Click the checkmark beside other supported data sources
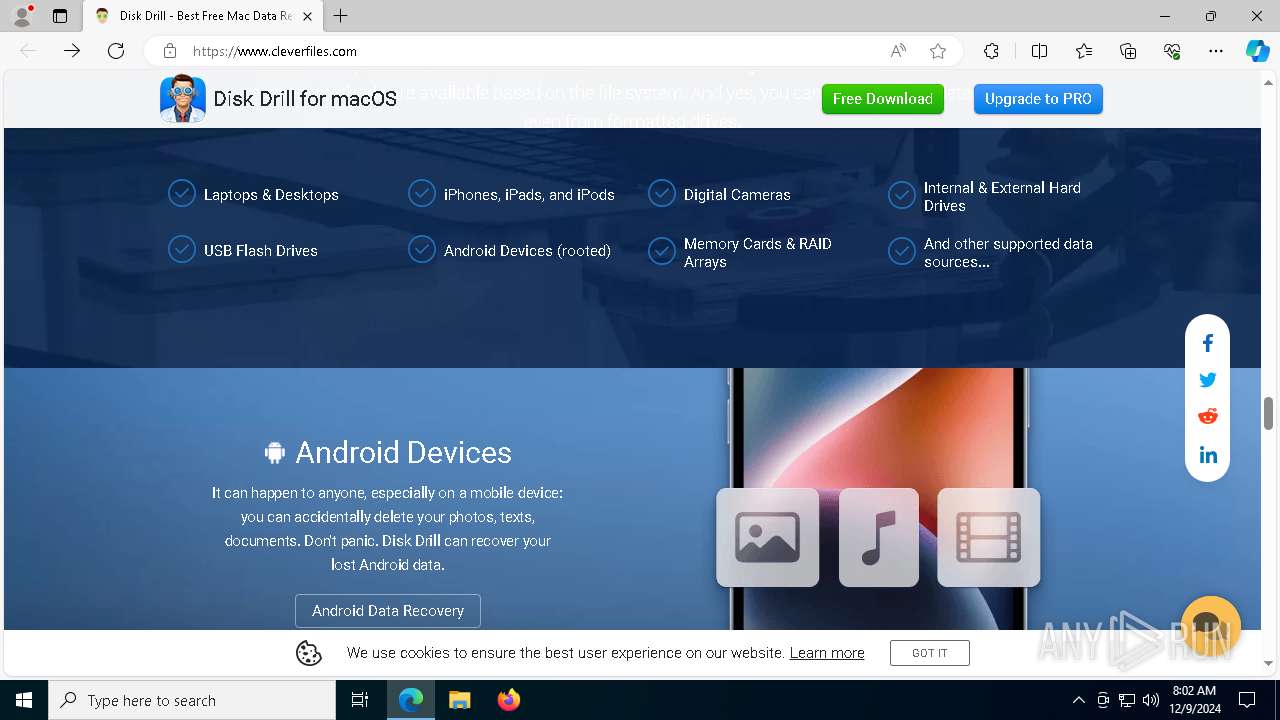The image size is (1280, 720). (x=902, y=251)
